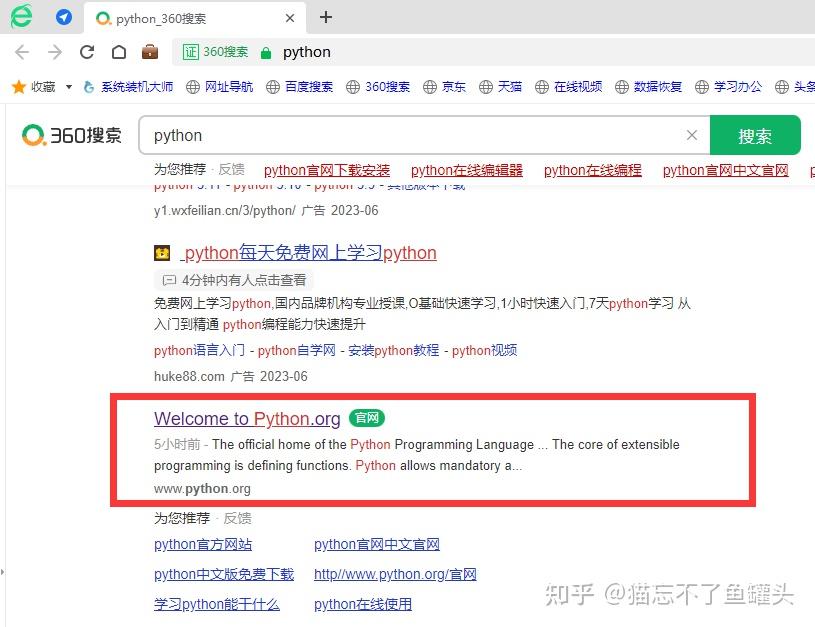Click the green 官网 badge
The width and height of the screenshot is (815, 627).
[366, 417]
